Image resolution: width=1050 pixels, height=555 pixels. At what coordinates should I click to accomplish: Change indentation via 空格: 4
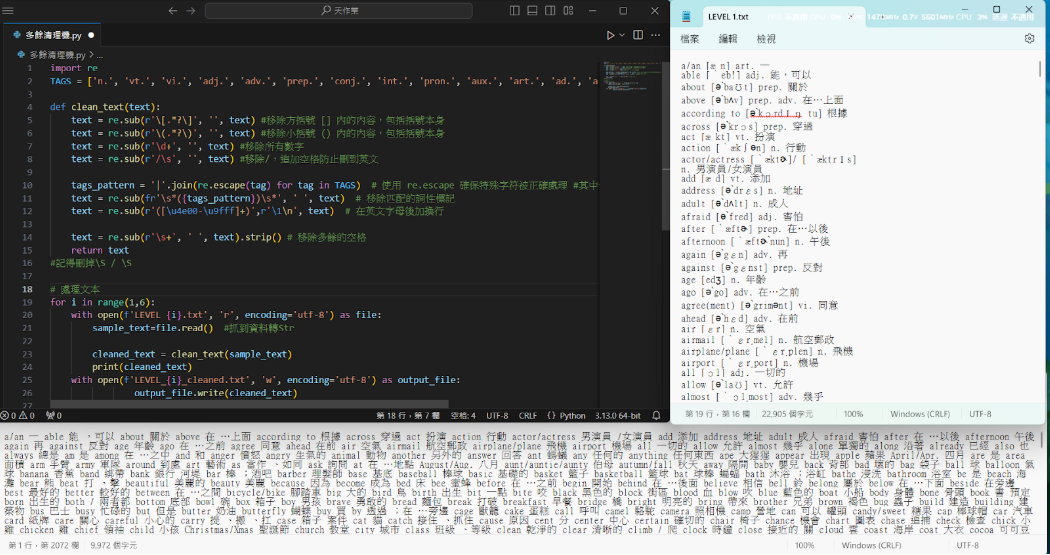tap(463, 416)
